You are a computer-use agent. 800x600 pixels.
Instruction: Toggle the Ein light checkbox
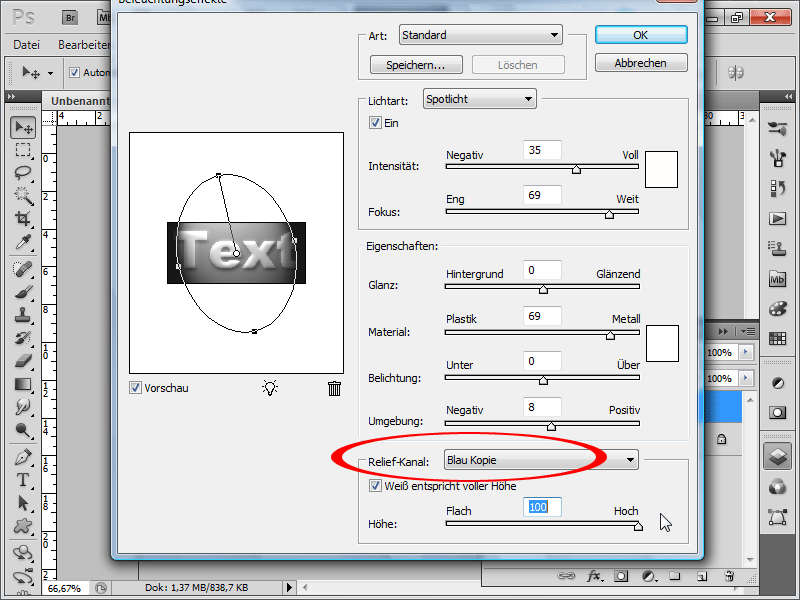tap(375, 123)
